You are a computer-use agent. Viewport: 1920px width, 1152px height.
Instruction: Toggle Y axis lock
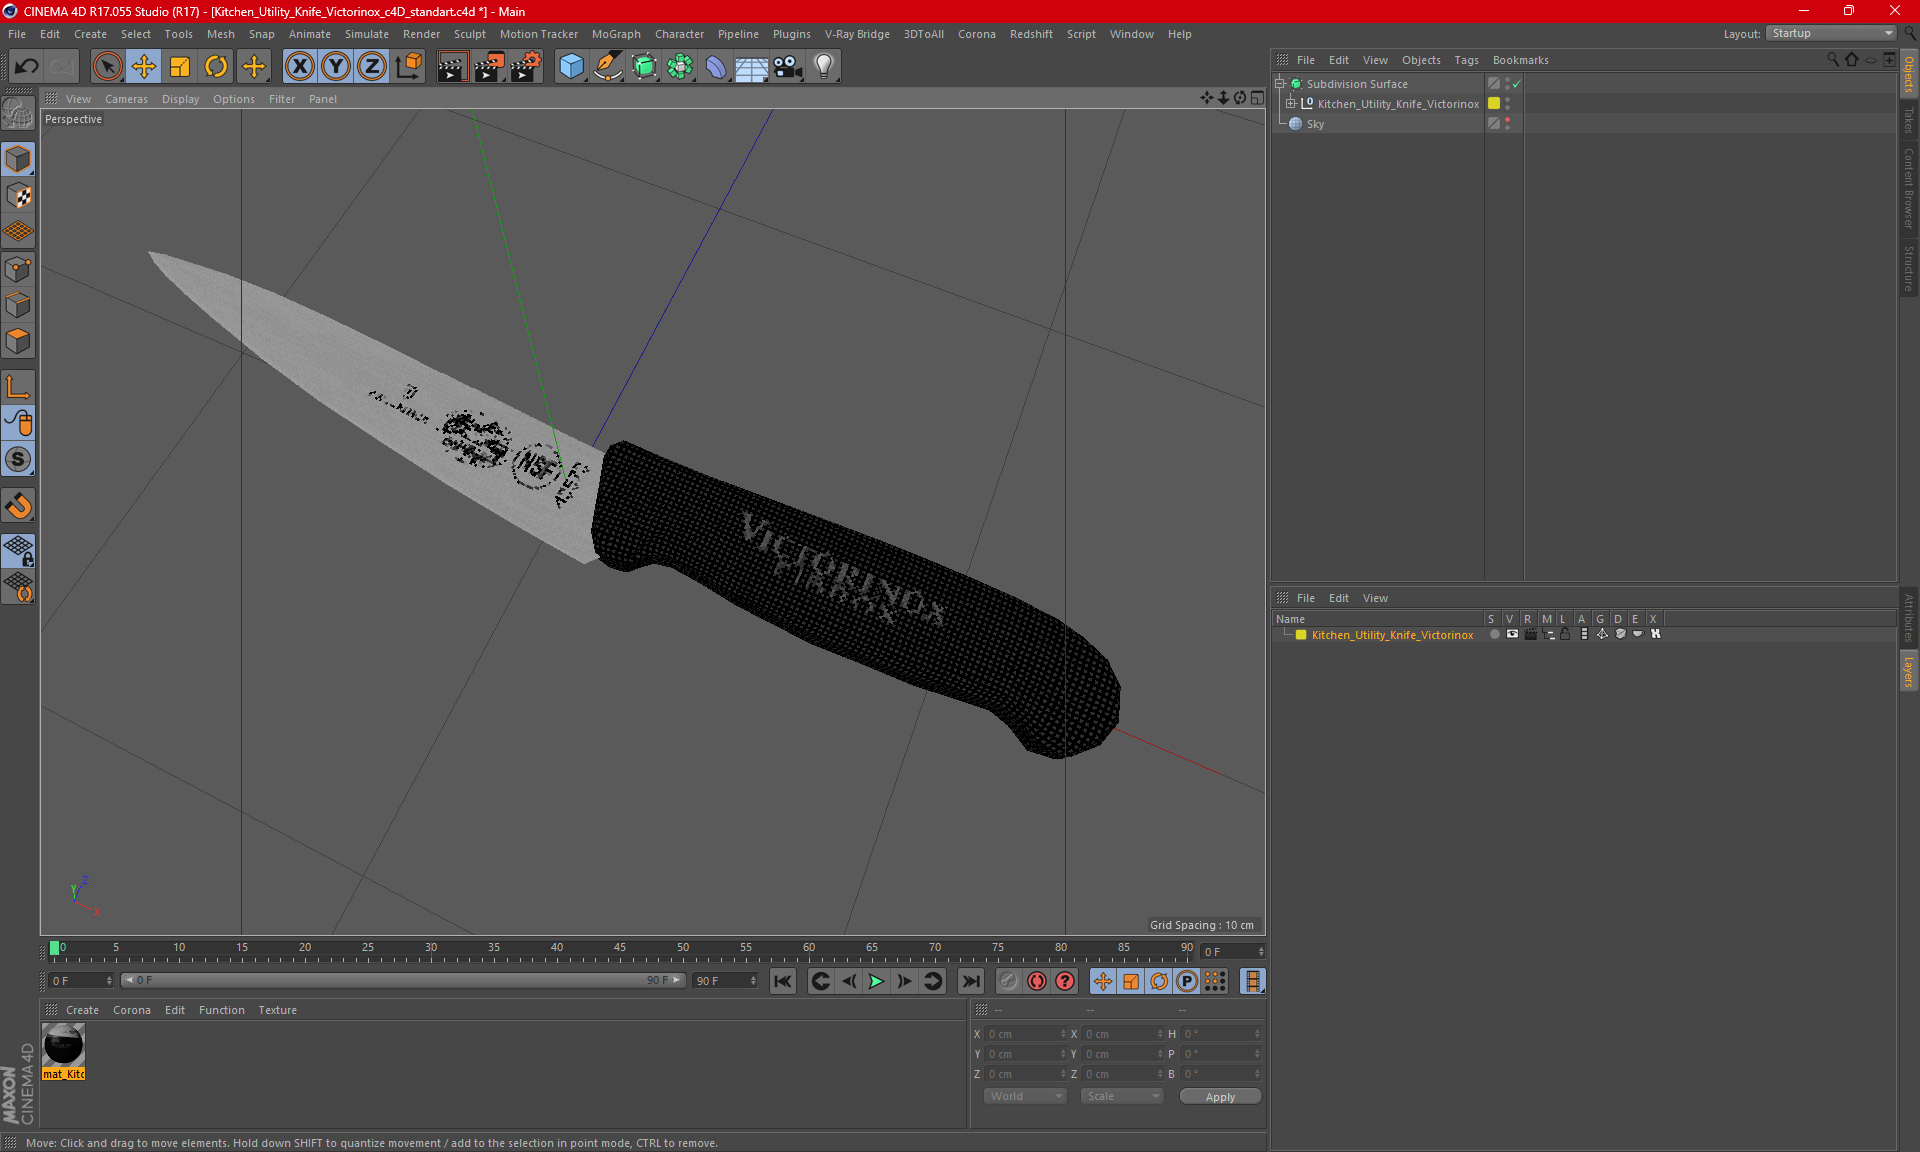[336, 66]
